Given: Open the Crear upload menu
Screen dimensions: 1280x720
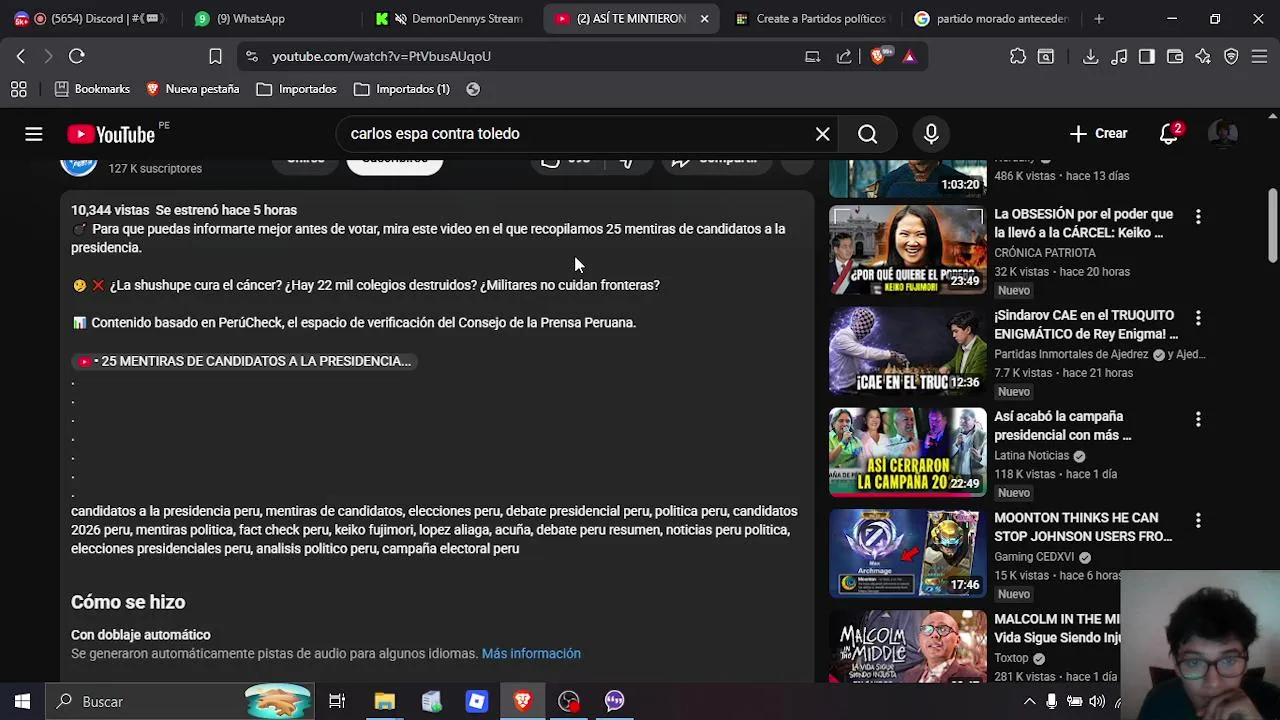Looking at the screenshot, I should [x=1098, y=134].
